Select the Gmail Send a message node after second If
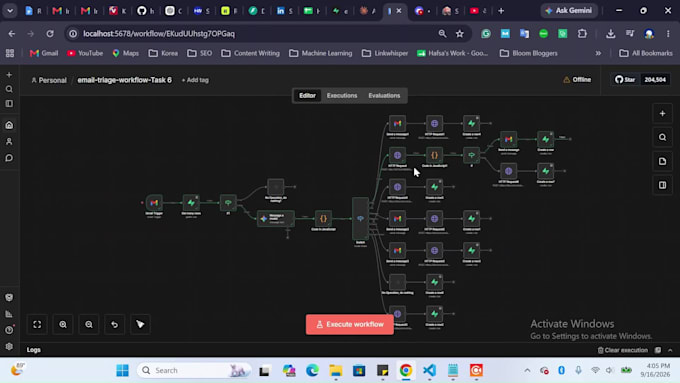The height and width of the screenshot is (383, 680). [x=508, y=139]
